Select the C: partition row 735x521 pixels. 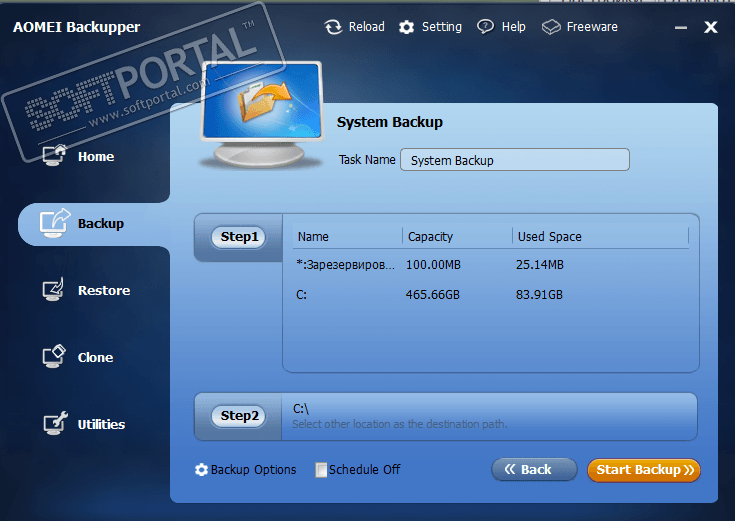pos(490,294)
